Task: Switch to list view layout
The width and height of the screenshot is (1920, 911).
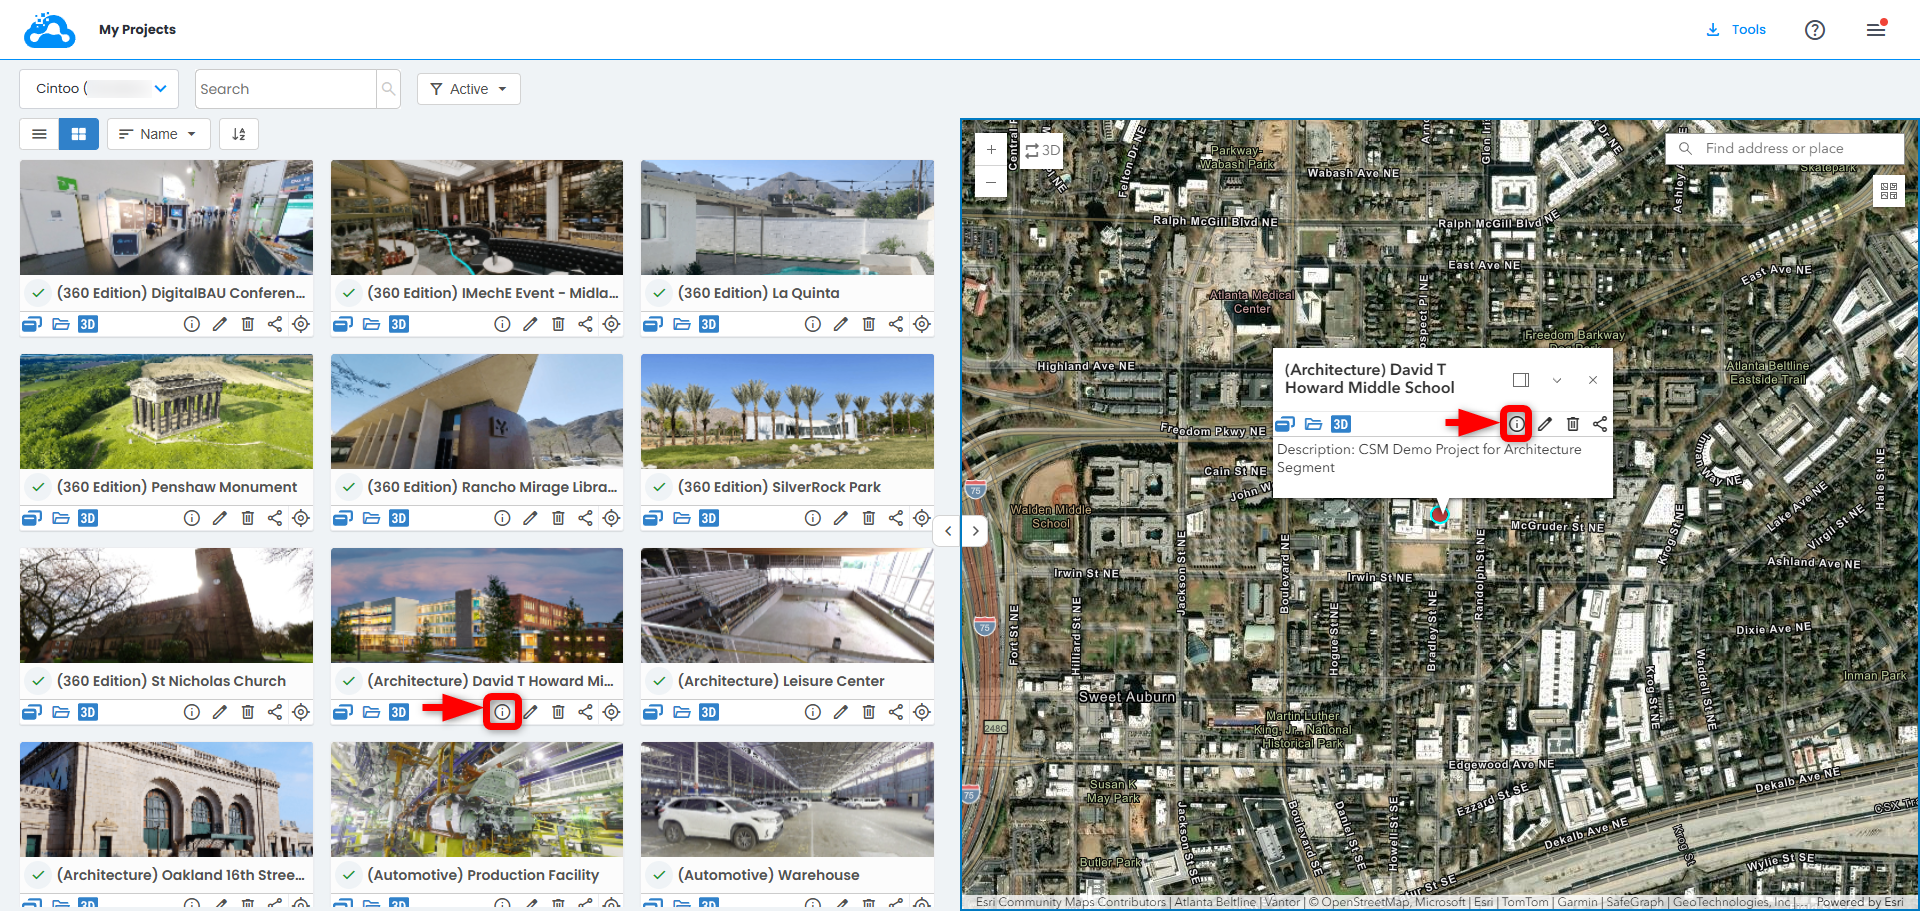Action: pyautogui.click(x=39, y=134)
